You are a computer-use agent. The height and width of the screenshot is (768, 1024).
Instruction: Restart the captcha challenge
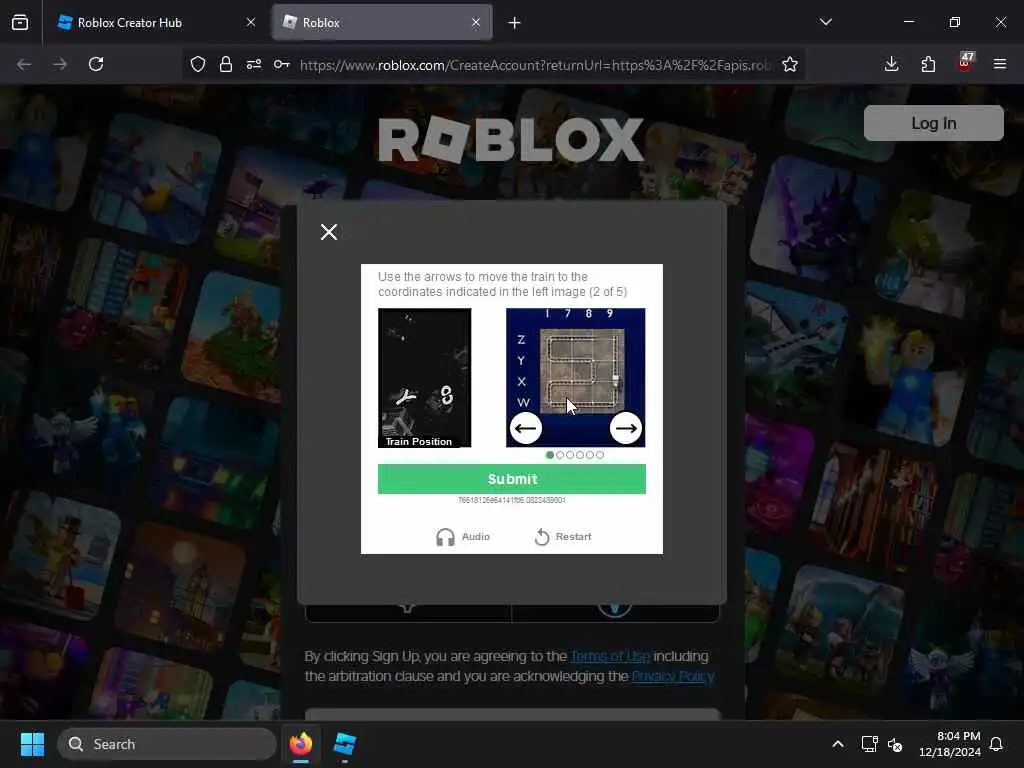coord(563,537)
